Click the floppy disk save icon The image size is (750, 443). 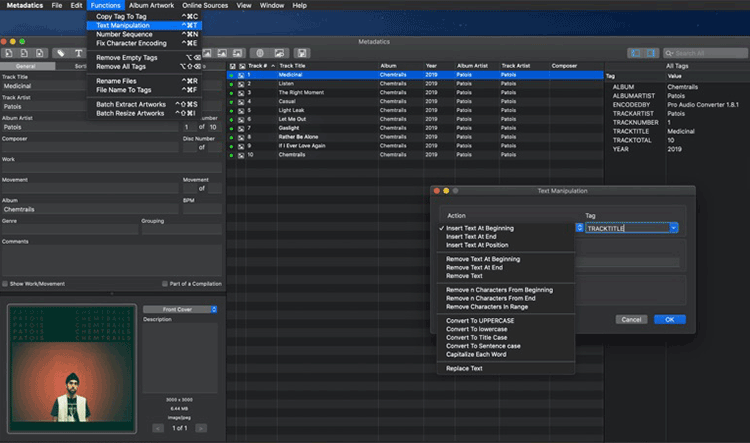302,53
